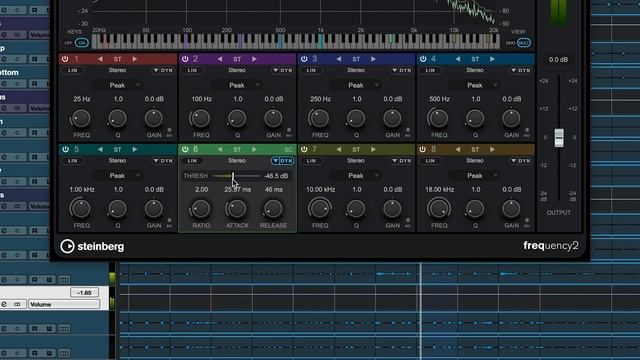
Task: Toggle band 7 power icon
Action: point(304,149)
